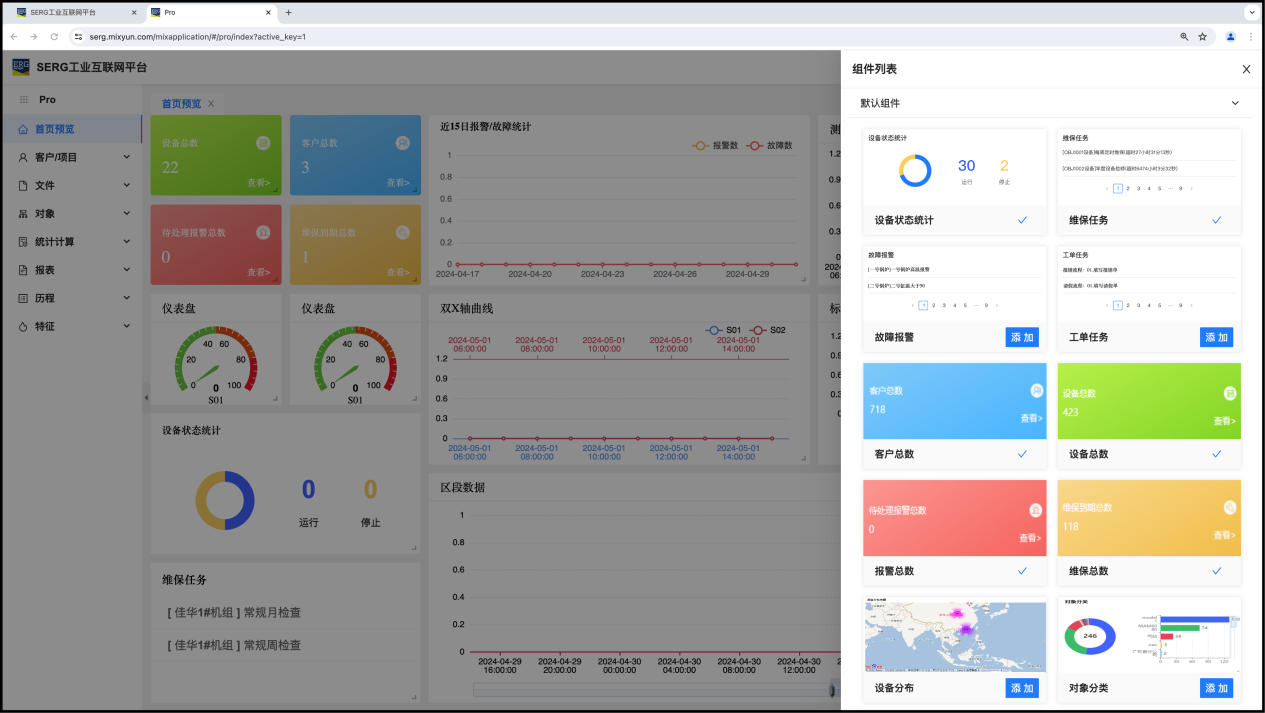Click the 对象 hierarchy icon in sidebar

pyautogui.click(x=23, y=214)
